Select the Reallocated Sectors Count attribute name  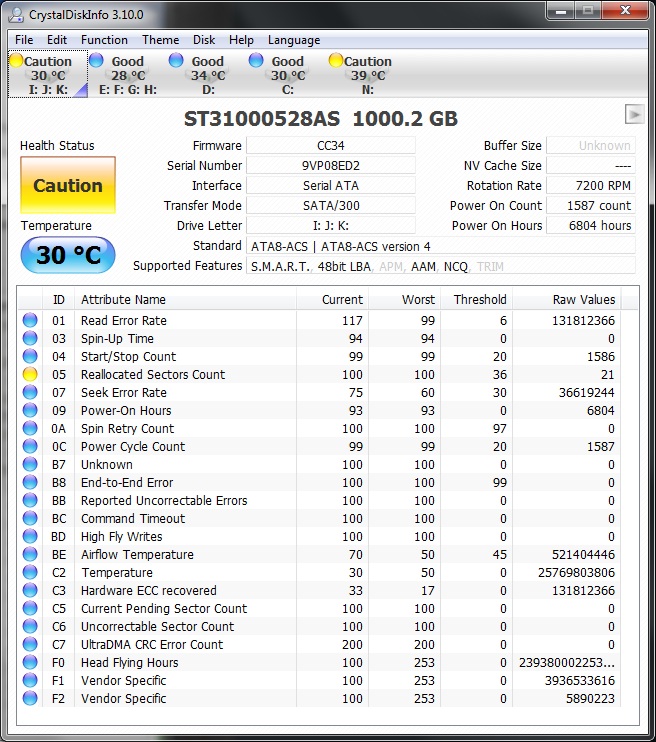pos(153,374)
